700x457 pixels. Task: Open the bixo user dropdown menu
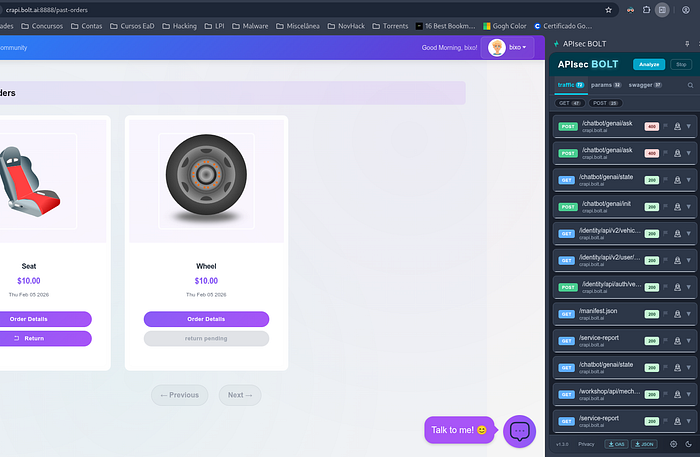click(x=508, y=47)
